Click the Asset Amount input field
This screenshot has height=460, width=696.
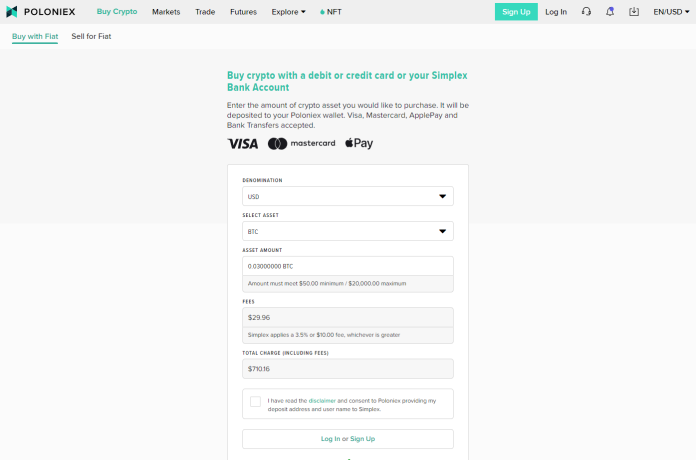coord(347,266)
